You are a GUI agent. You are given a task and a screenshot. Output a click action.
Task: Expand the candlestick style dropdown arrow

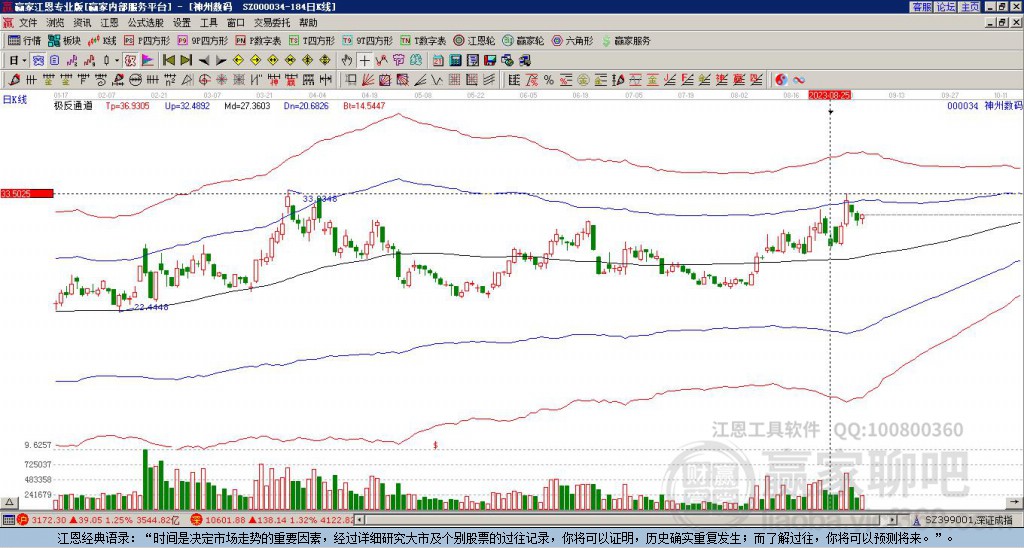pos(117,61)
